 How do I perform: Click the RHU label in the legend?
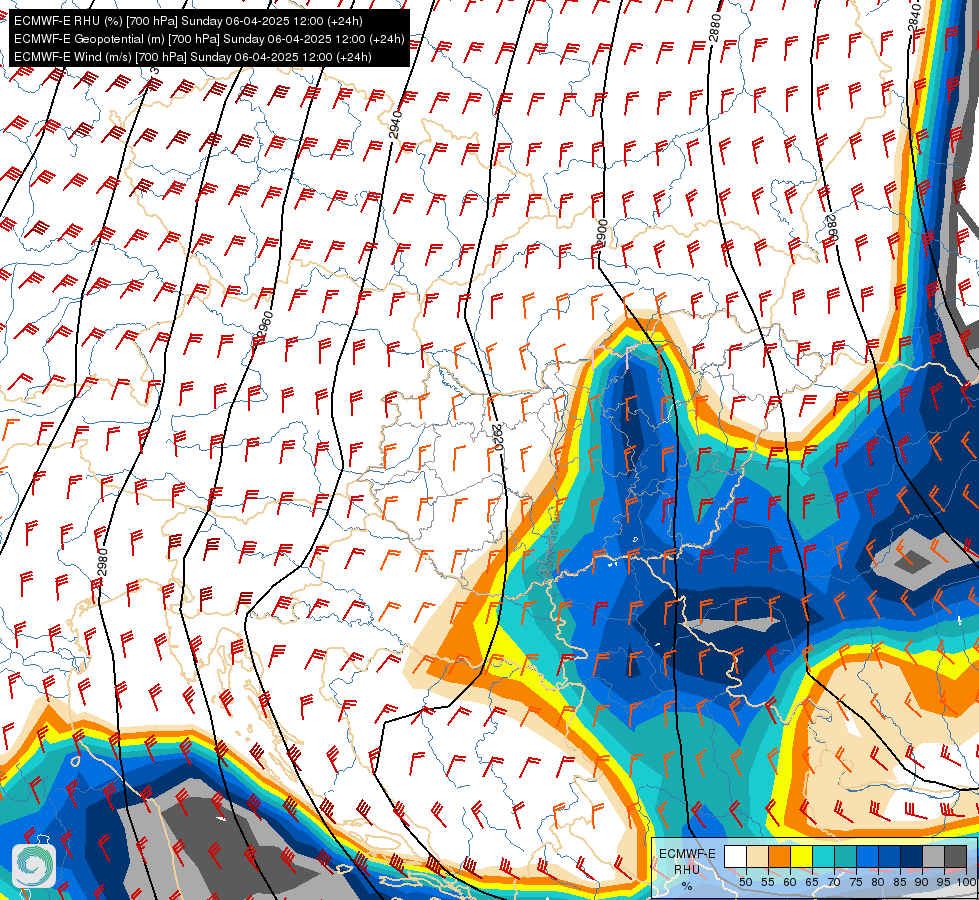point(687,869)
